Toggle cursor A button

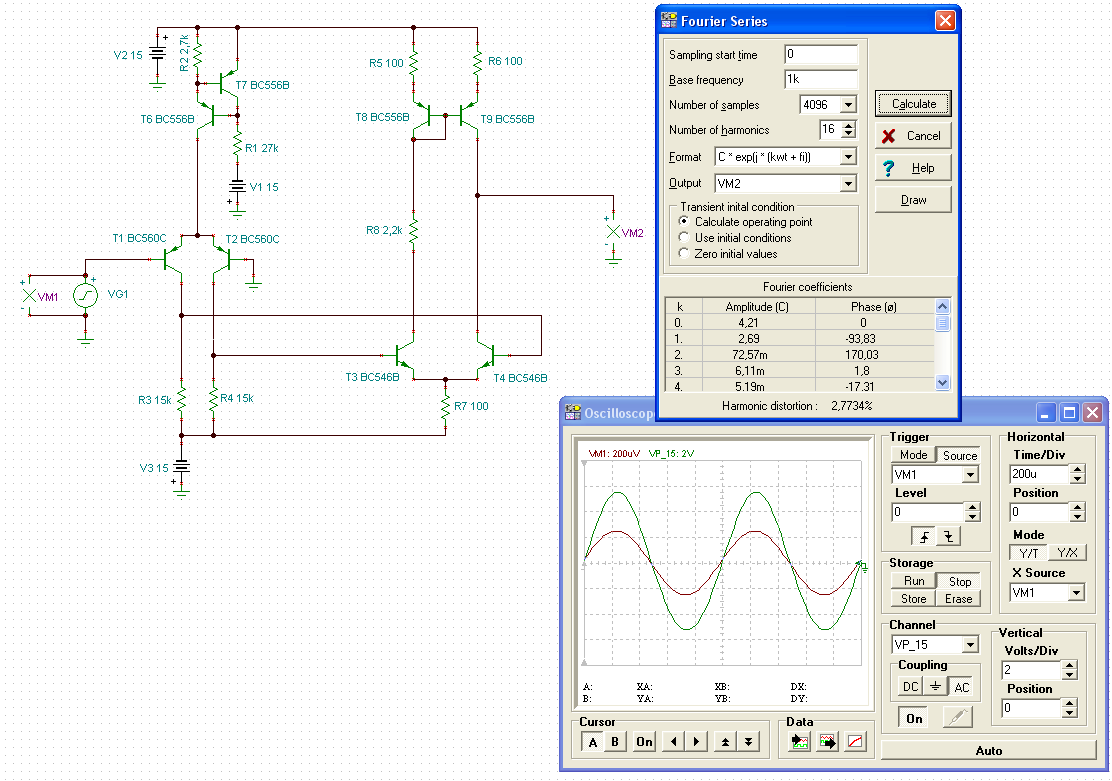point(592,742)
